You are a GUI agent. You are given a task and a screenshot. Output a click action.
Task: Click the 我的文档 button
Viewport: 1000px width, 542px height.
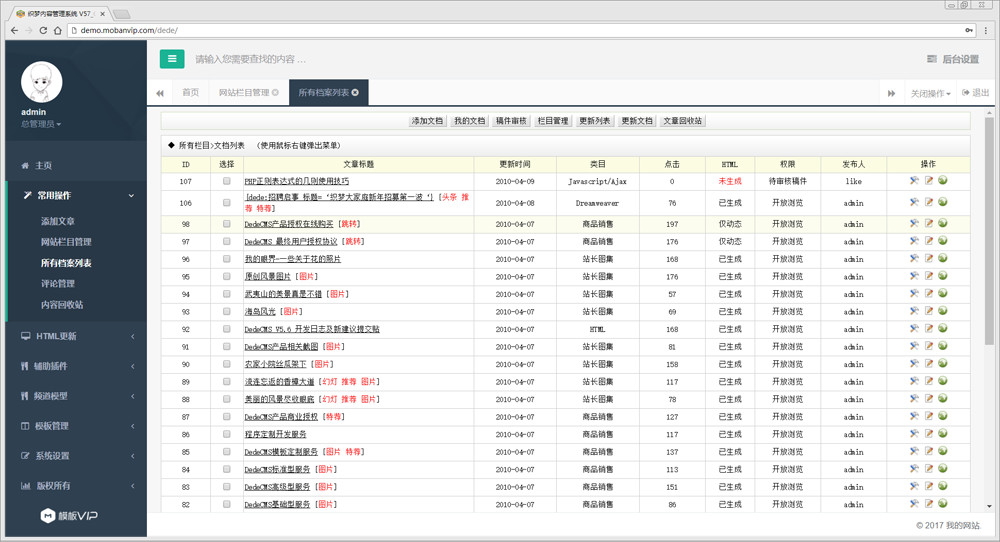point(469,121)
